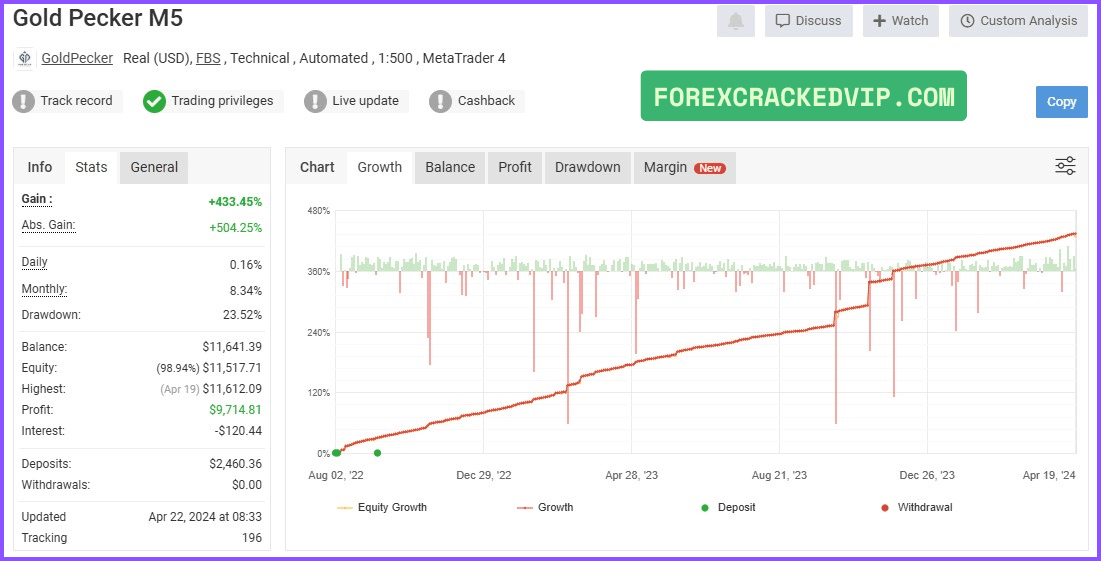Toggle Deposit markers in chart legend
The image size is (1101, 561).
[727, 507]
